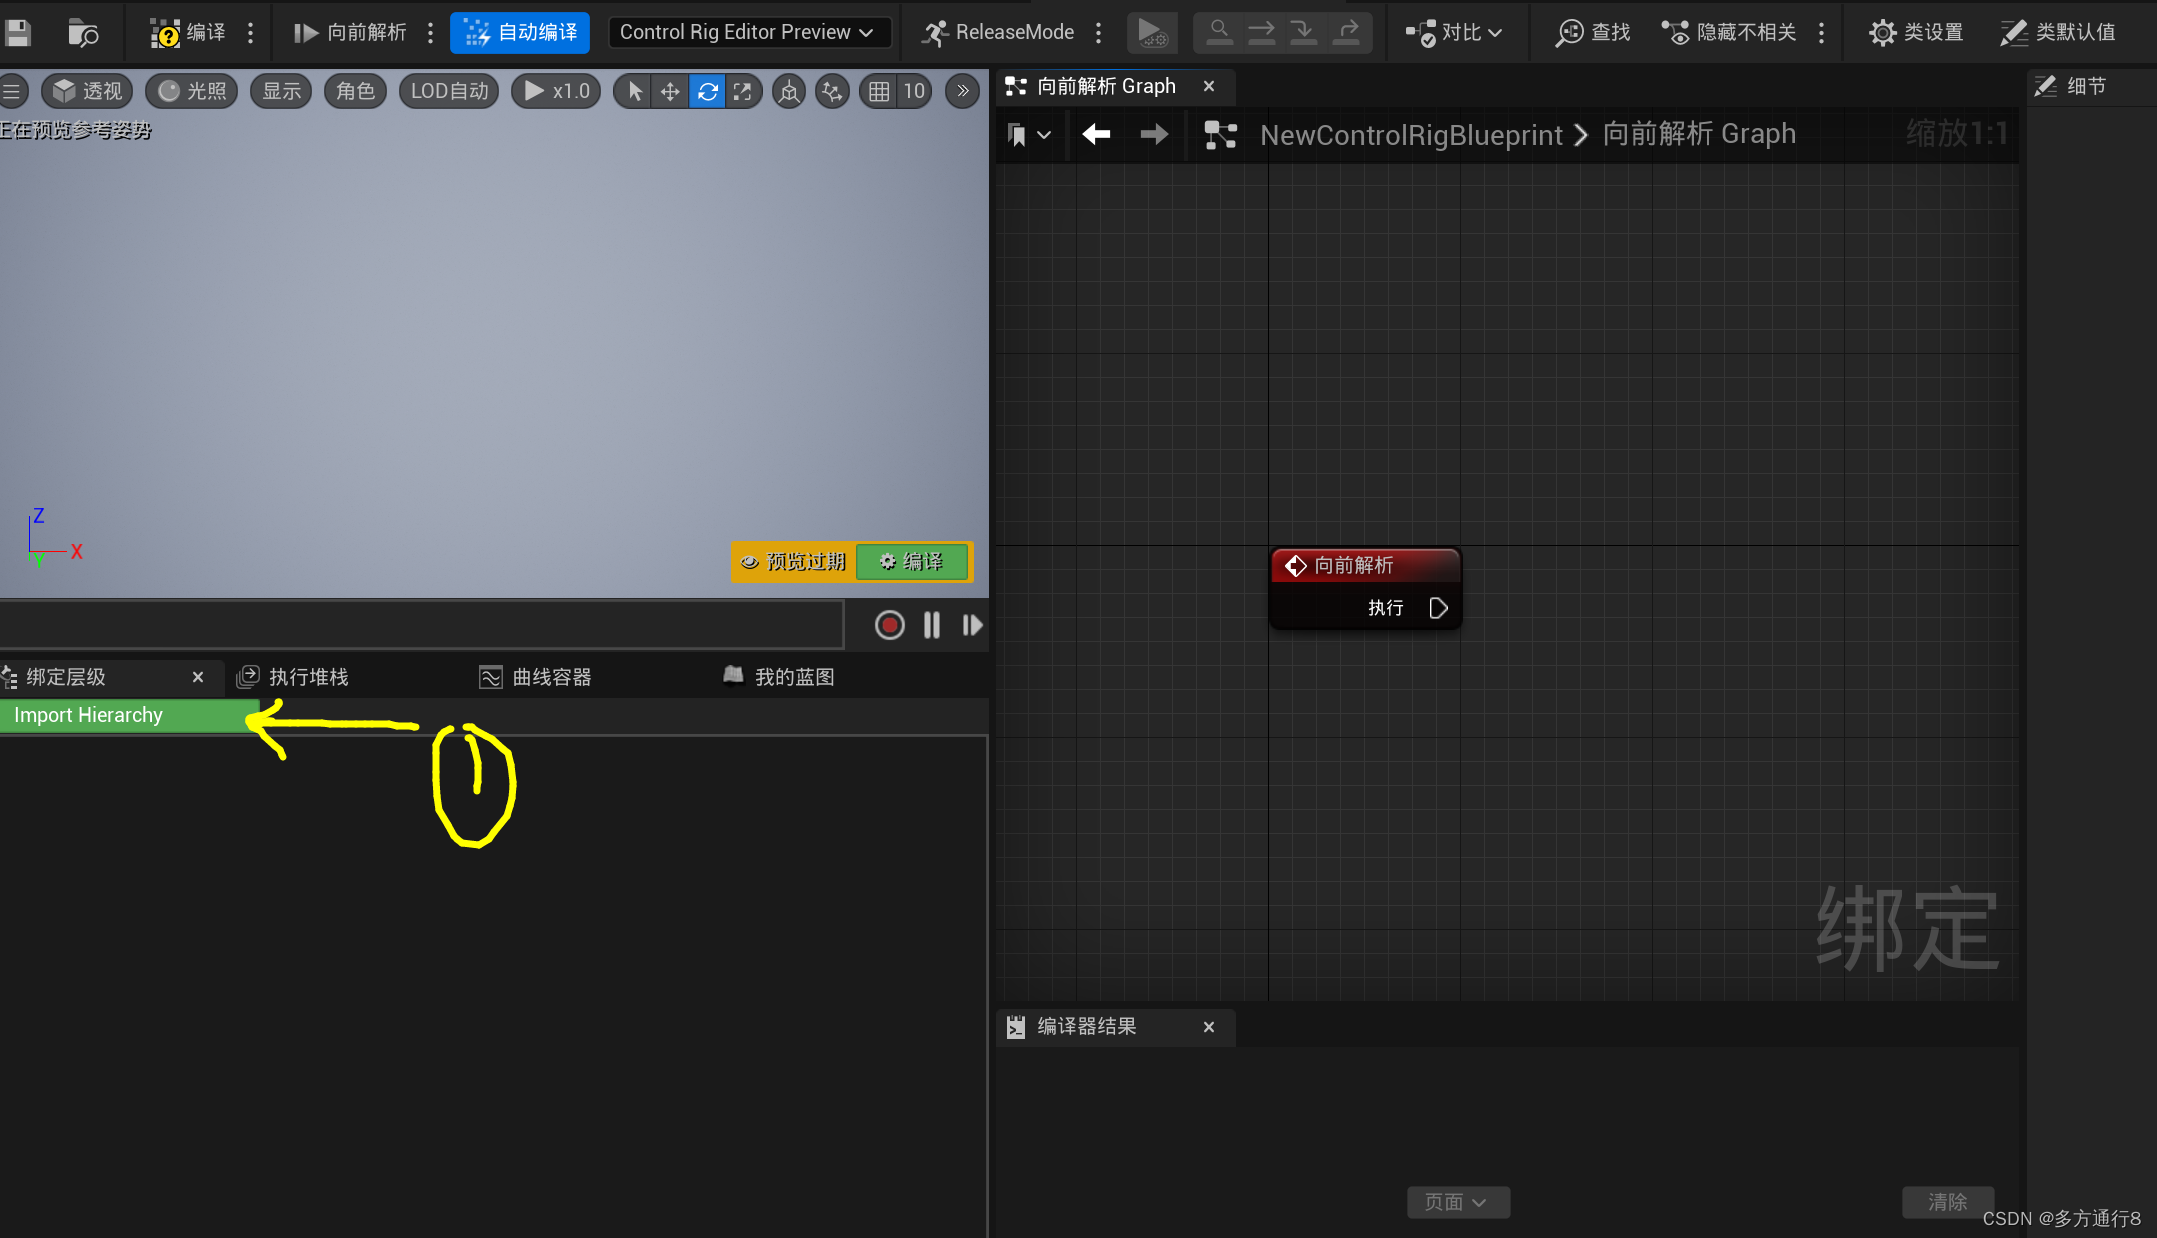Click the green Import Hierarchy button
The image size is (2157, 1238).
[88, 714]
